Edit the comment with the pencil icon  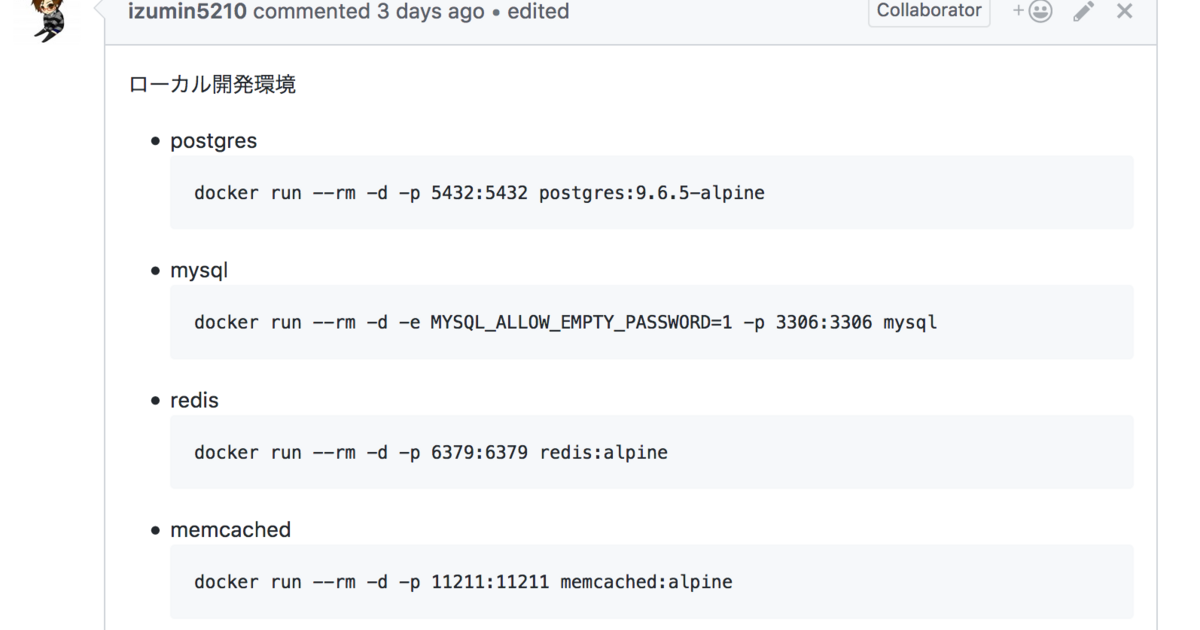1084,12
